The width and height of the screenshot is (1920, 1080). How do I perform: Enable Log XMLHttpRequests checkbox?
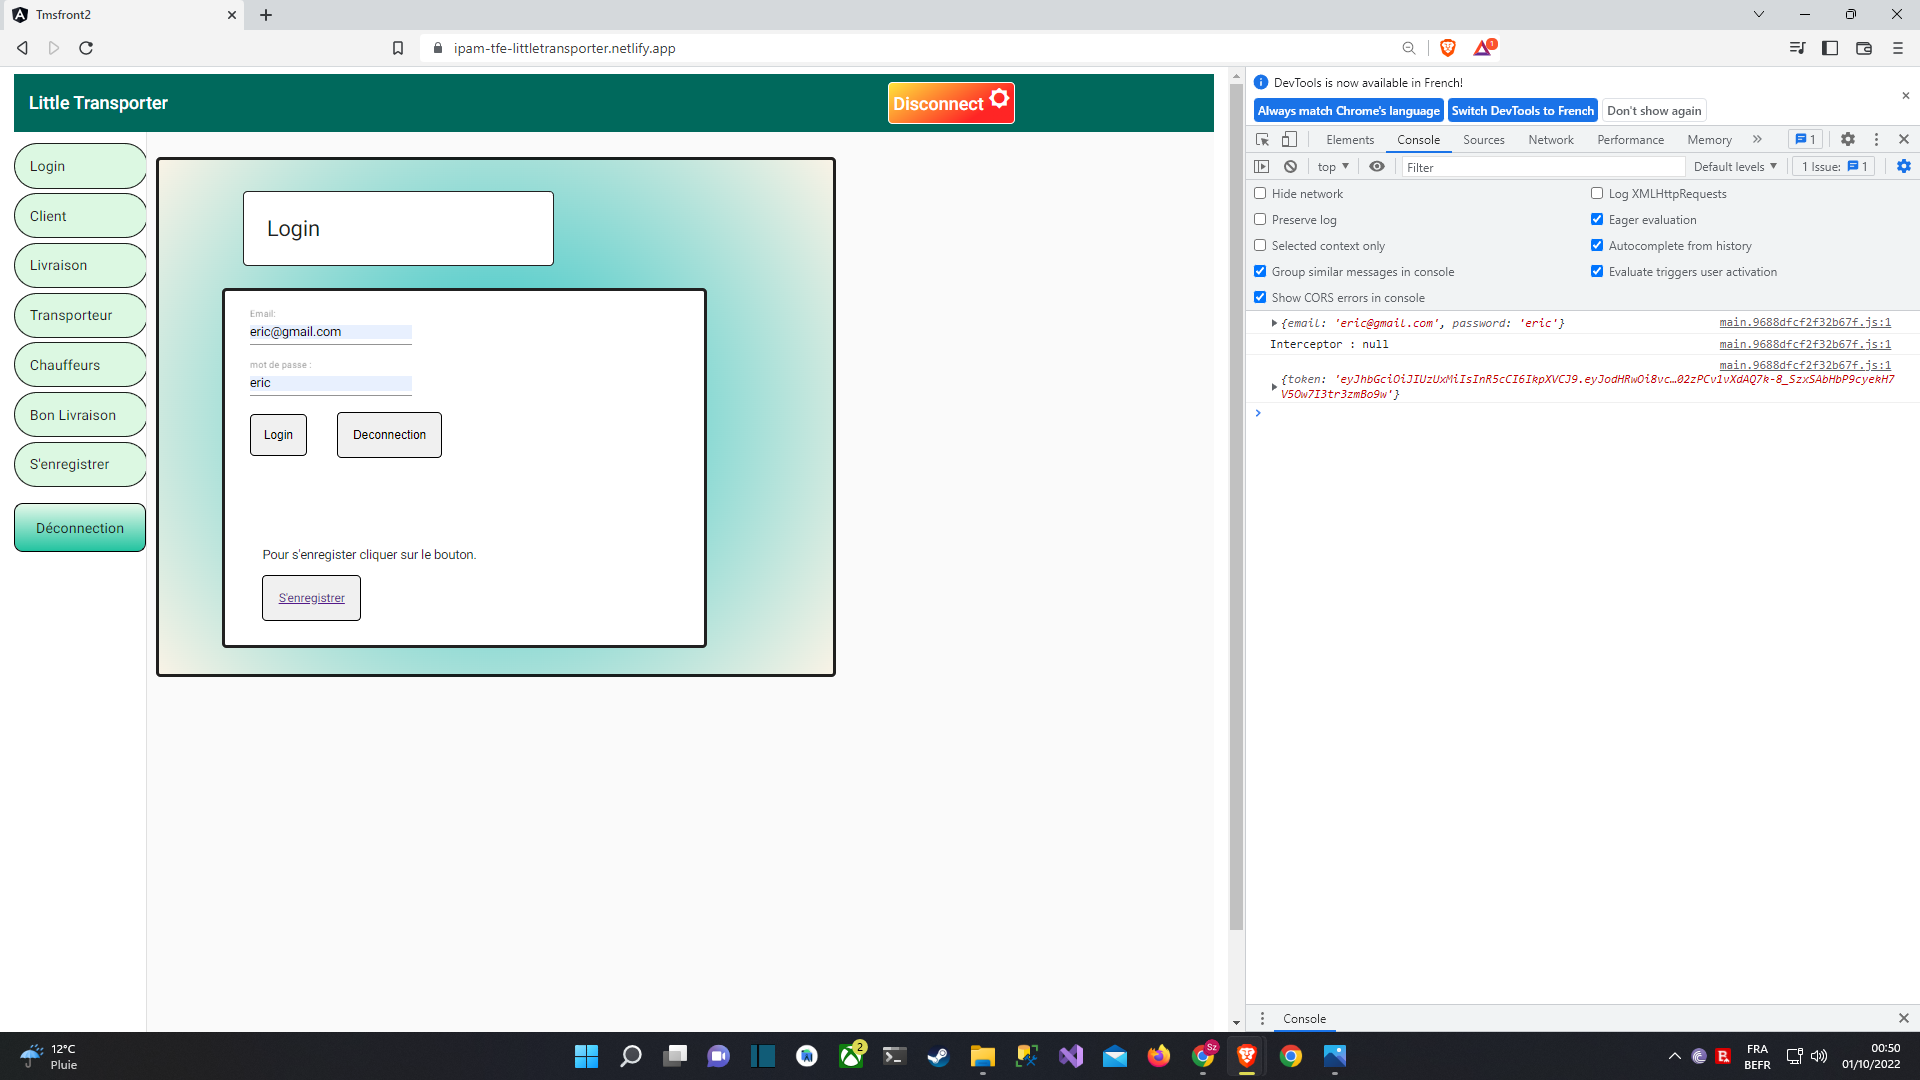tap(1597, 194)
